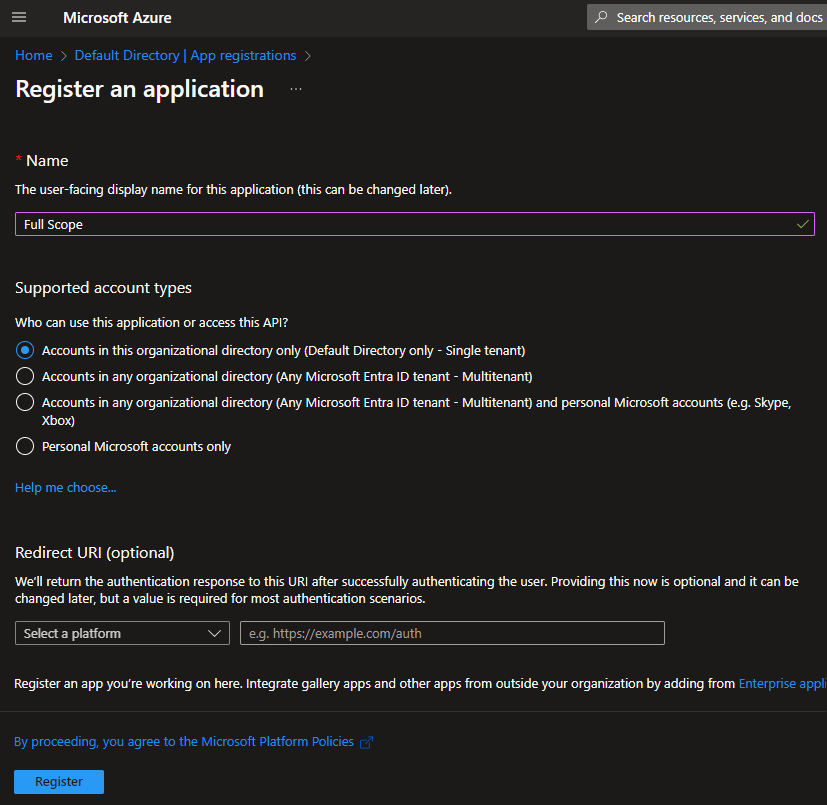The image size is (827, 805).
Task: Navigate to Default Directory App registrations breadcrumb
Action: 185,55
